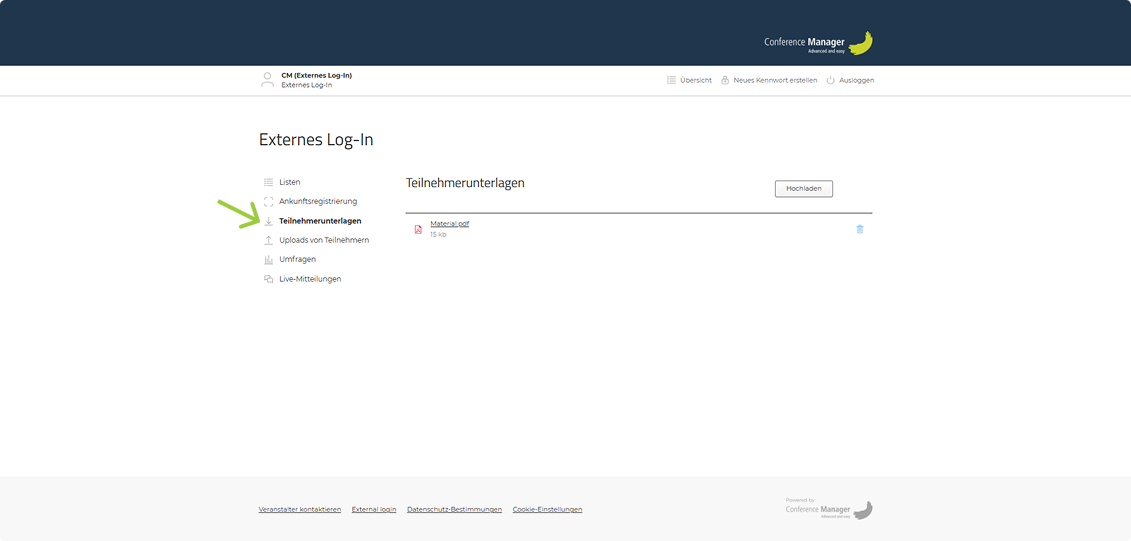This screenshot has width=1131, height=541.
Task: Open Uploads von Teilnehmern
Action: [x=324, y=240]
